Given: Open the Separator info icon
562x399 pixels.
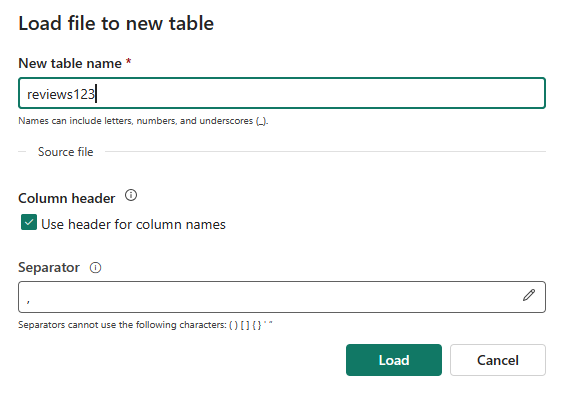Looking at the screenshot, I should pyautogui.click(x=95, y=268).
